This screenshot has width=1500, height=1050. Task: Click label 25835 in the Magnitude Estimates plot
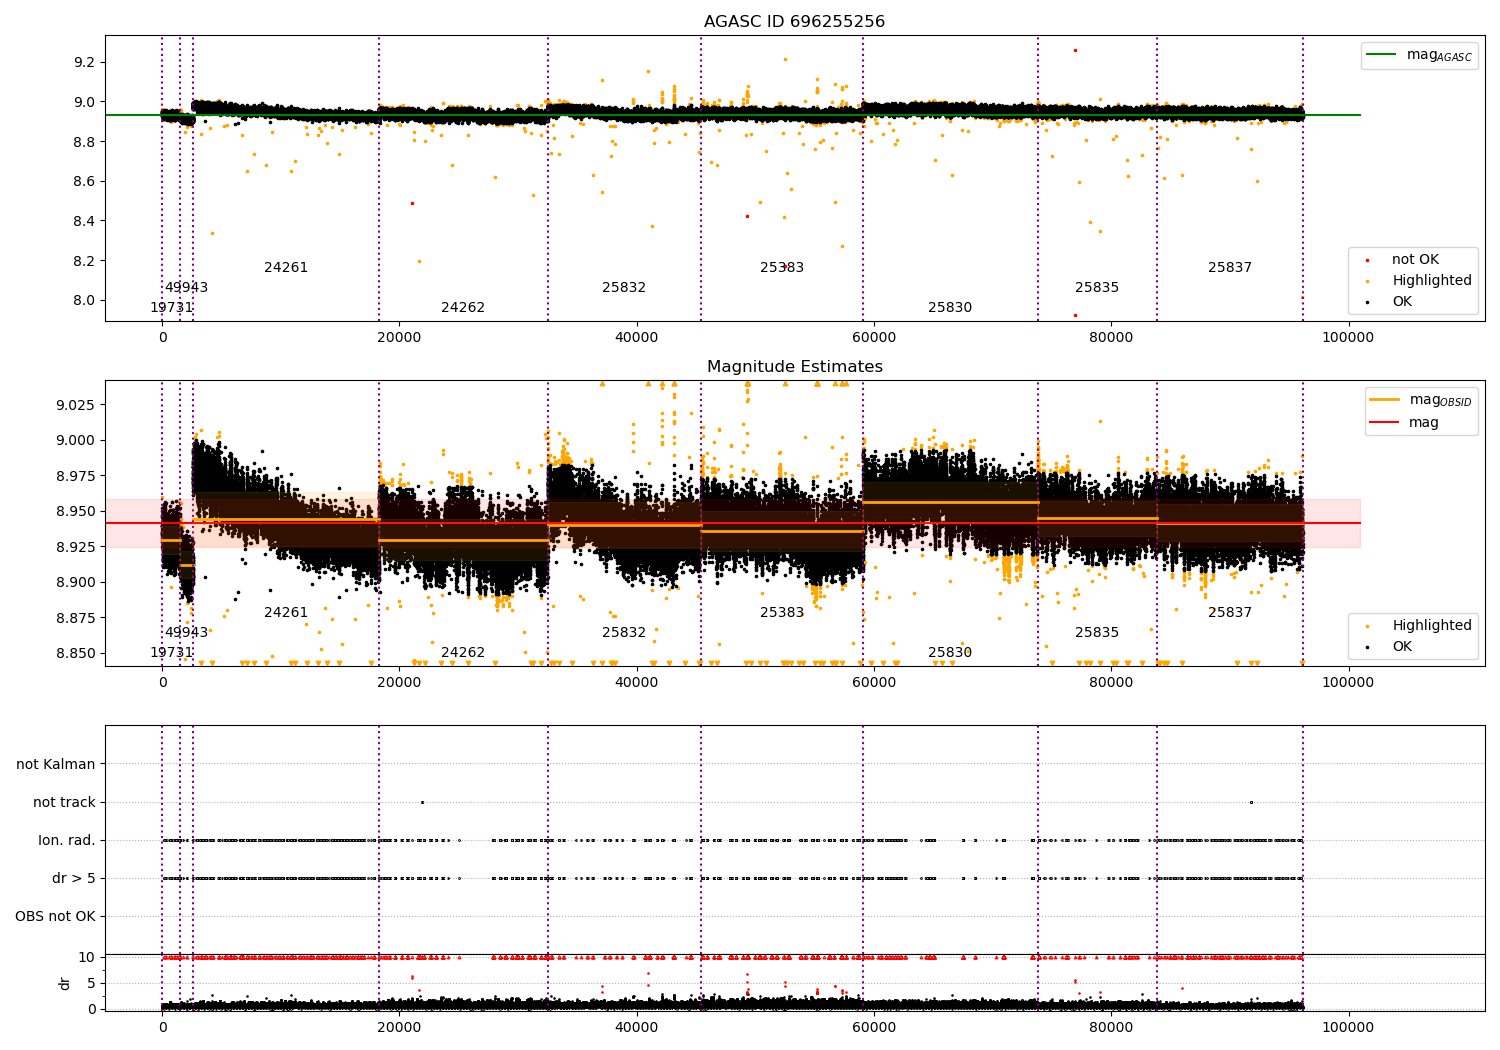(1097, 633)
